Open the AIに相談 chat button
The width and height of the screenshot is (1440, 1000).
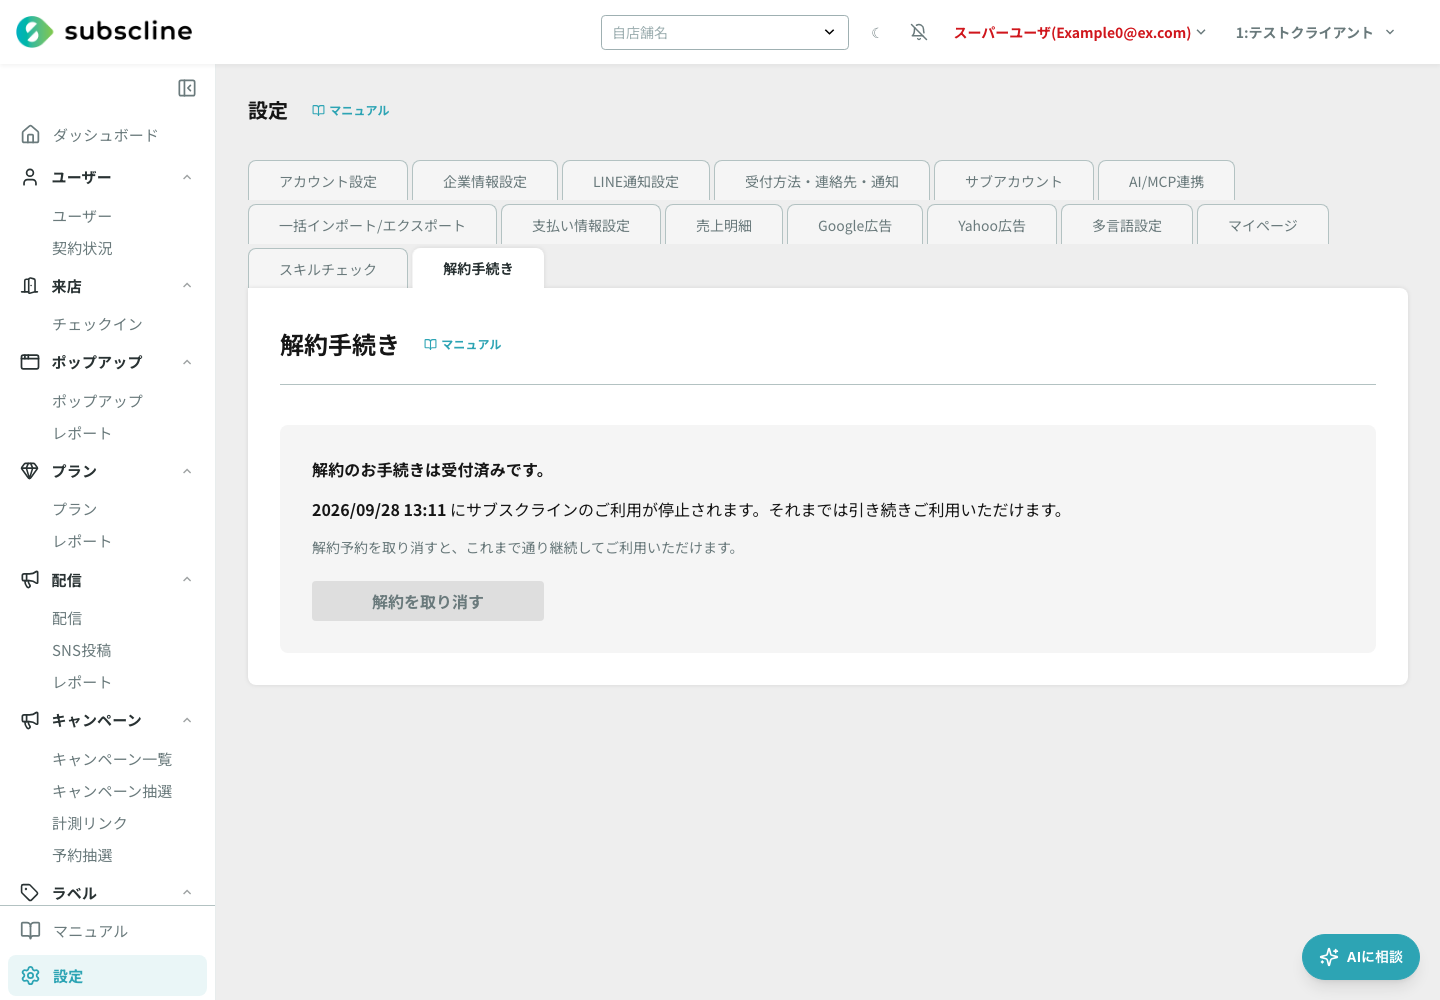tap(1361, 957)
